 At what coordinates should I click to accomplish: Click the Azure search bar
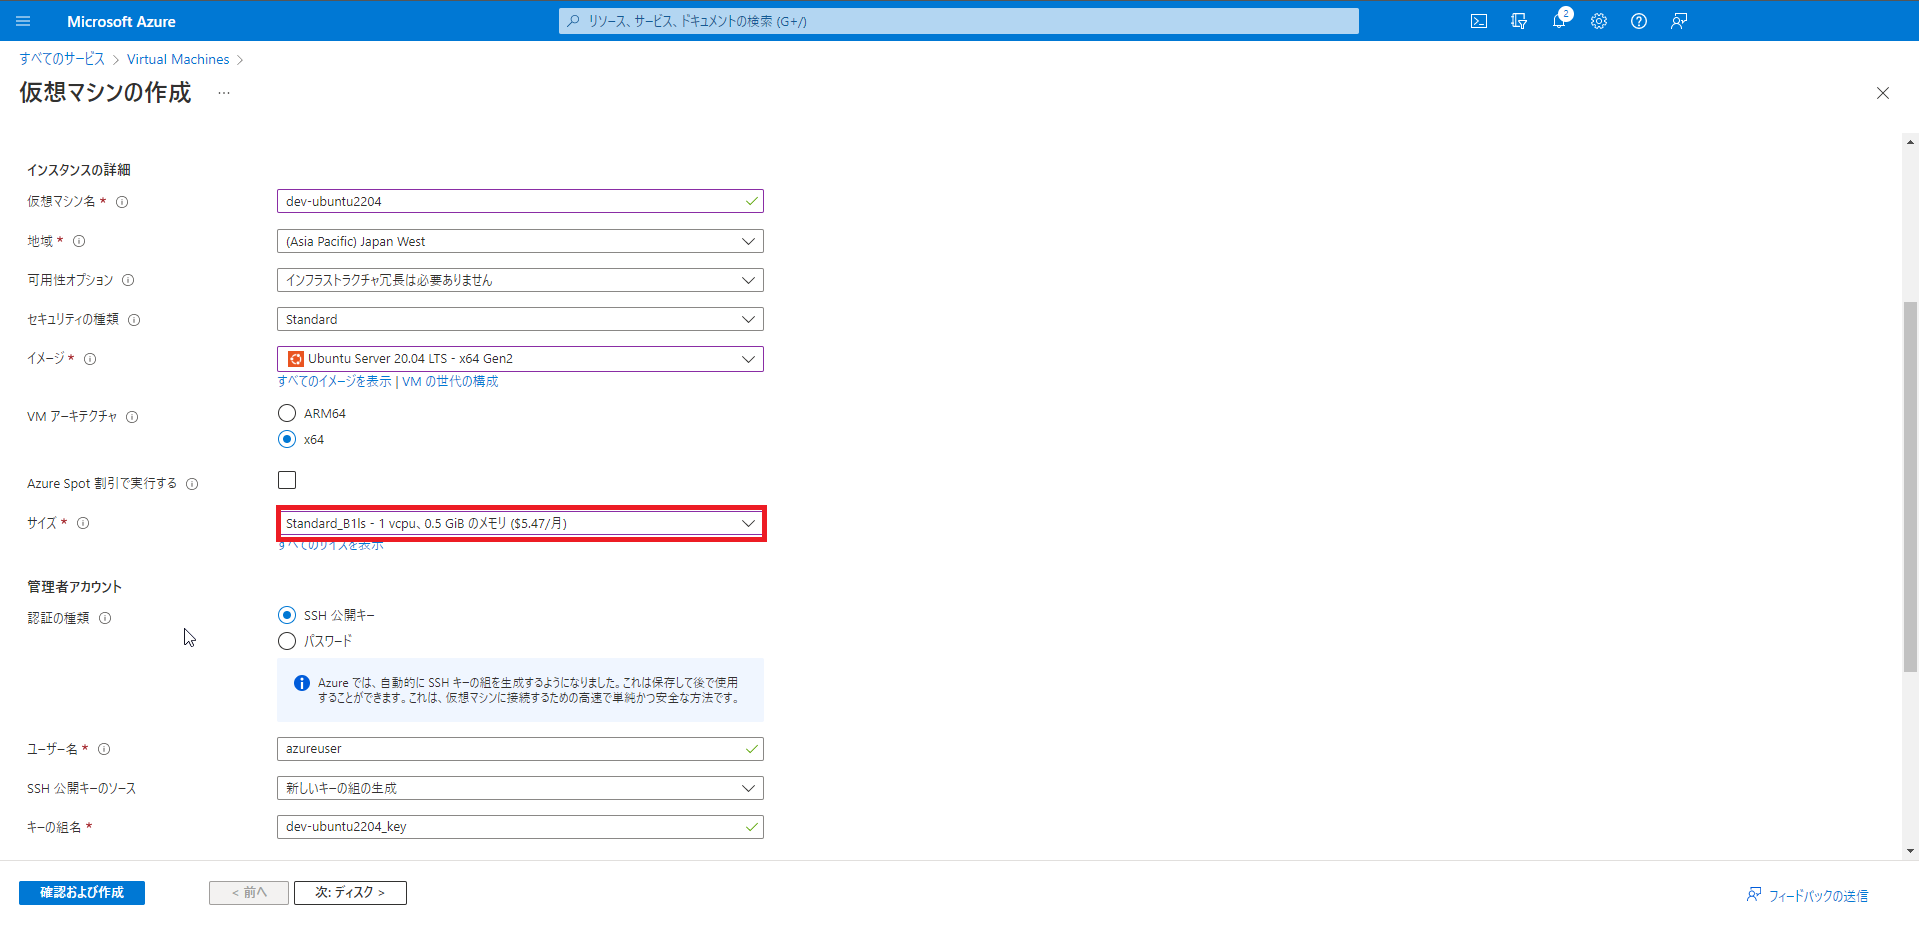[958, 21]
